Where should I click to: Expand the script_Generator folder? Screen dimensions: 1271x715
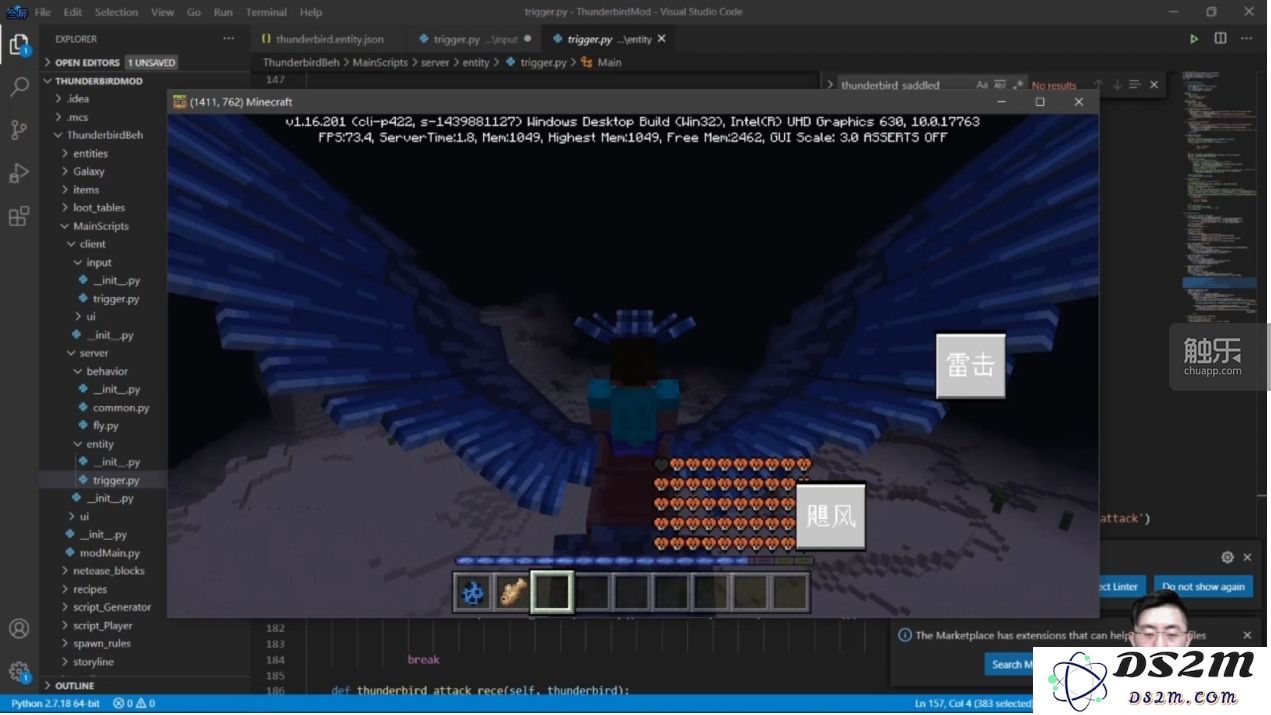pyautogui.click(x=112, y=607)
